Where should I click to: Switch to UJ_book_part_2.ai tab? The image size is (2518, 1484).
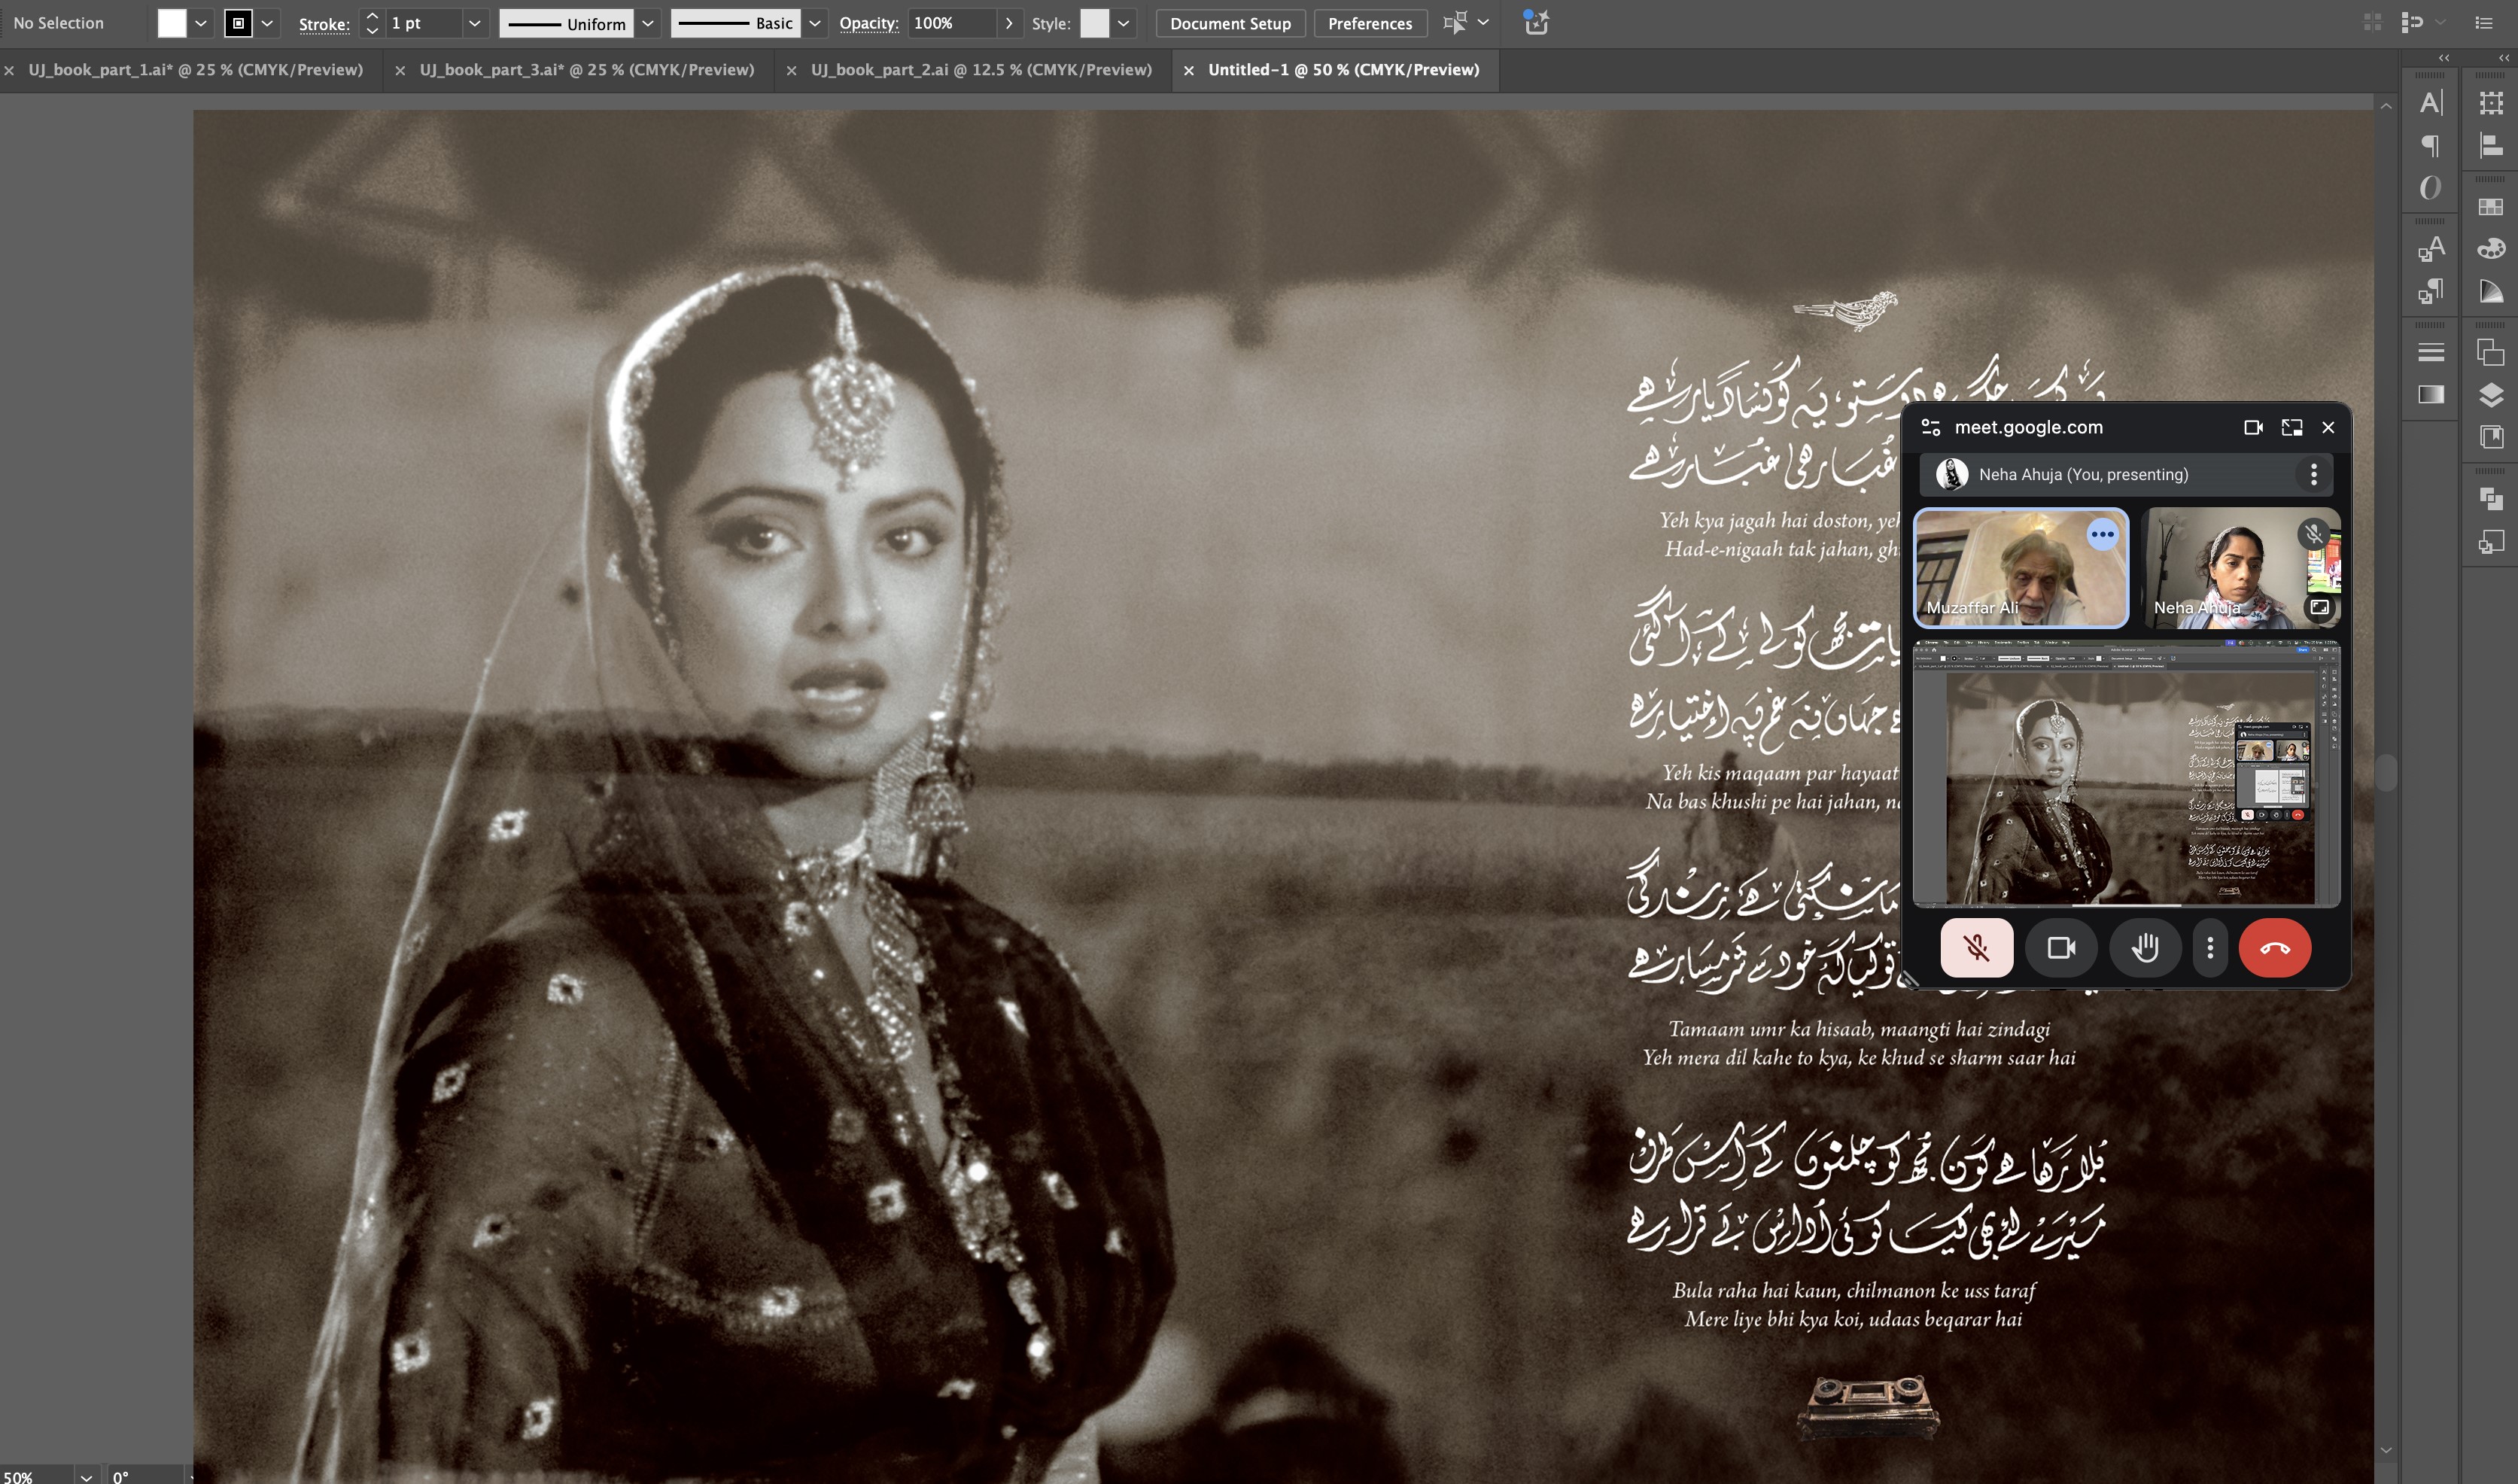[x=980, y=70]
